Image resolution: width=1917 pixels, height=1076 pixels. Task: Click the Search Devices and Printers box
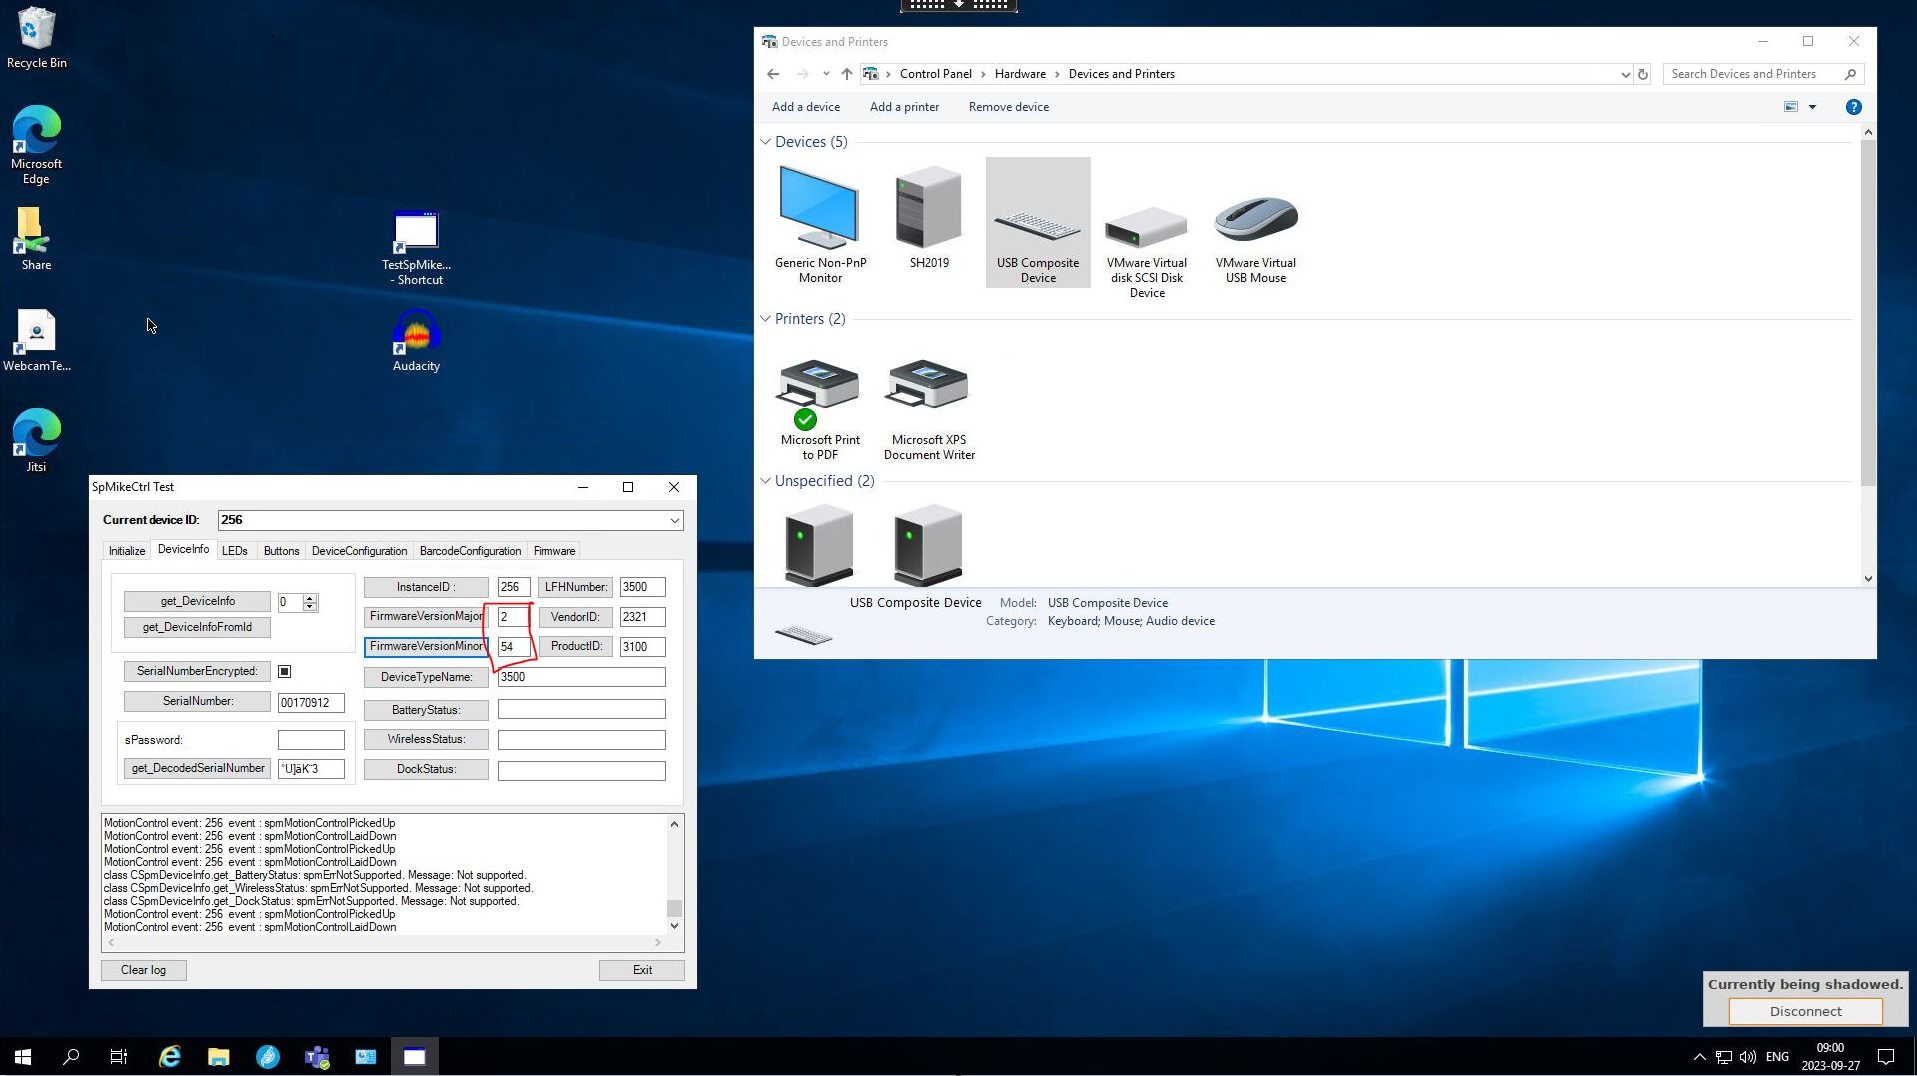tap(1755, 74)
